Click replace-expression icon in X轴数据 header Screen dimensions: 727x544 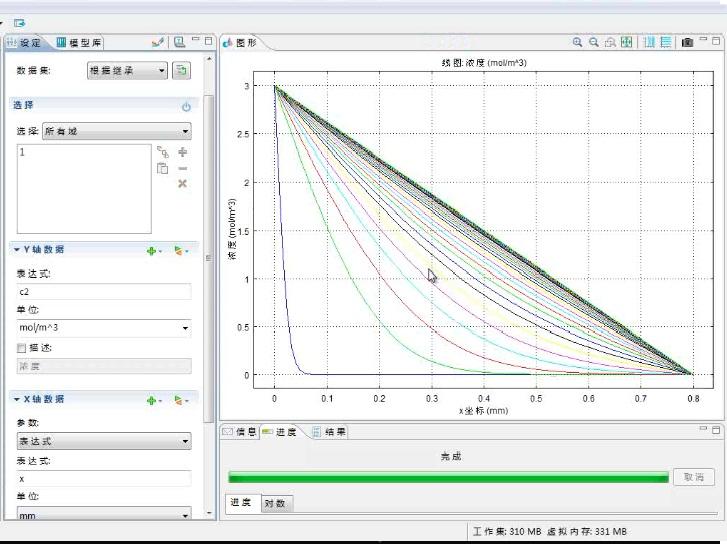pos(181,400)
